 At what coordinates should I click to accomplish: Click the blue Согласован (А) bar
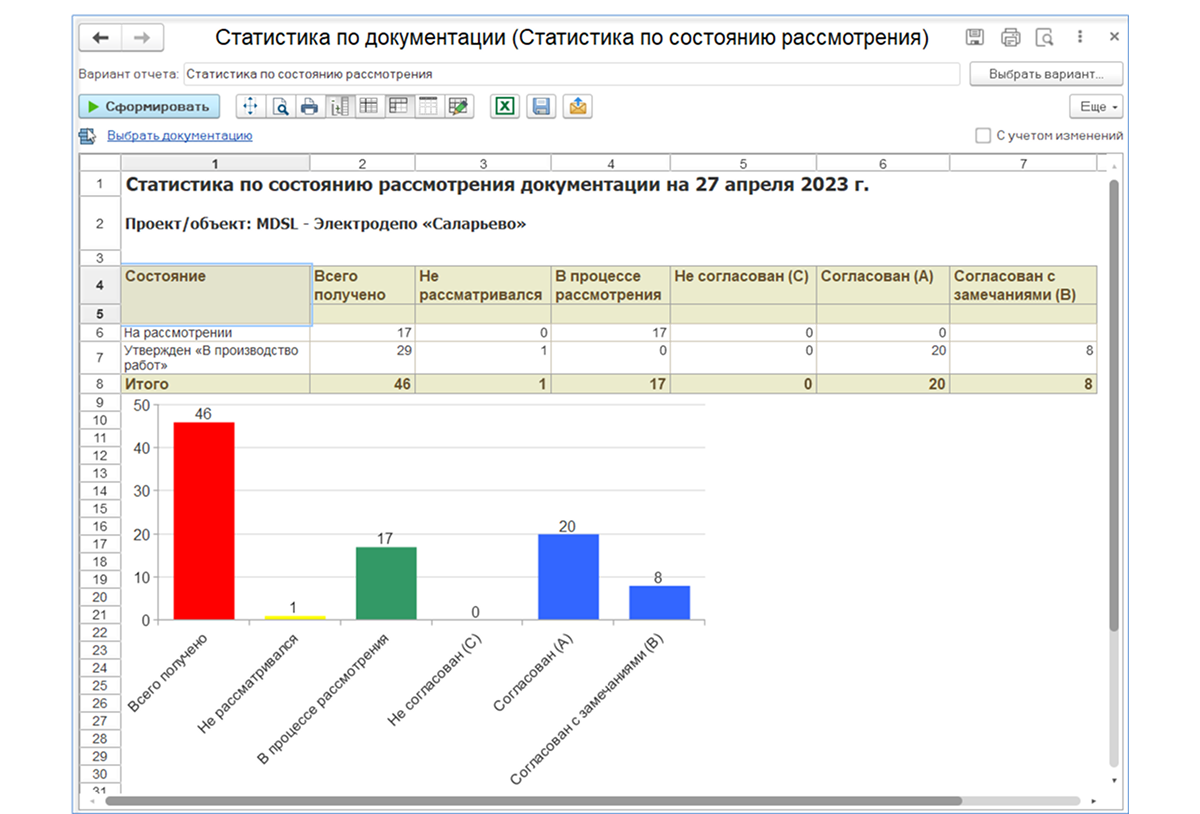click(x=568, y=577)
